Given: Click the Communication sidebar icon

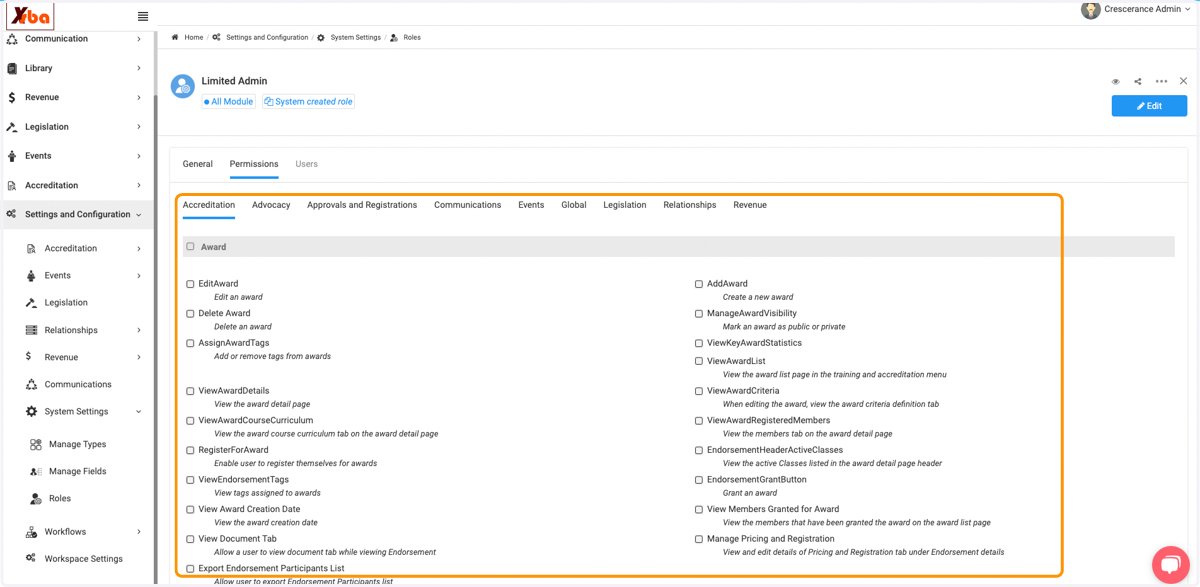Looking at the screenshot, I should pos(12,39).
